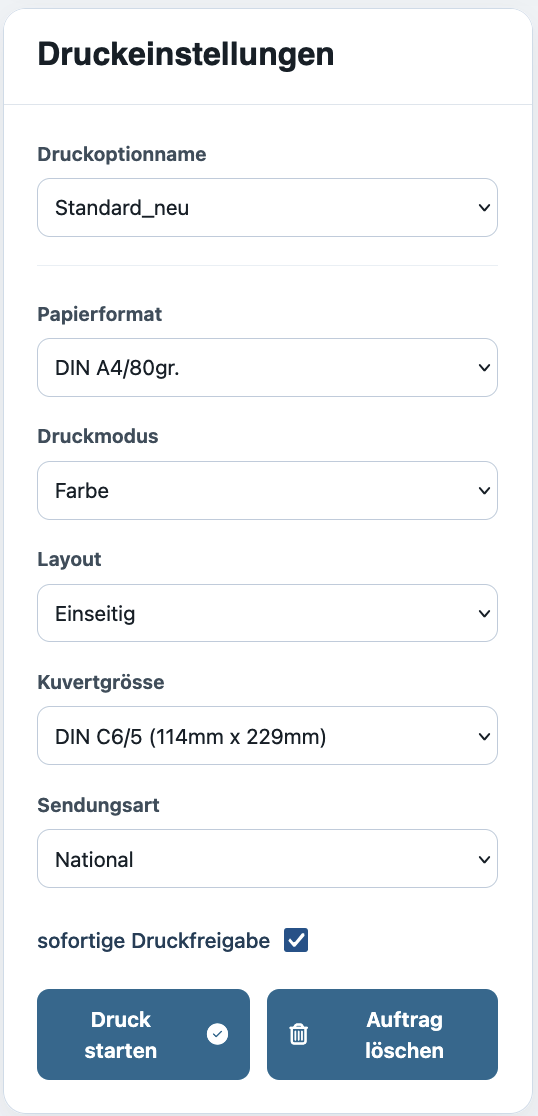Screen dimensions: 538x1116
Task: Click the chevron arrow beside DIN C6/5
Action: point(484,736)
